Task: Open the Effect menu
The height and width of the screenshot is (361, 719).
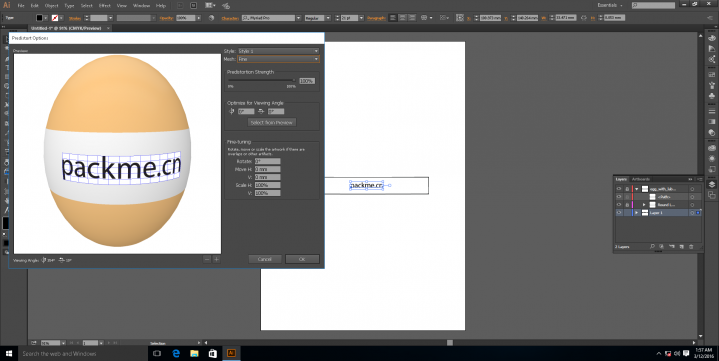Action: [105, 6]
